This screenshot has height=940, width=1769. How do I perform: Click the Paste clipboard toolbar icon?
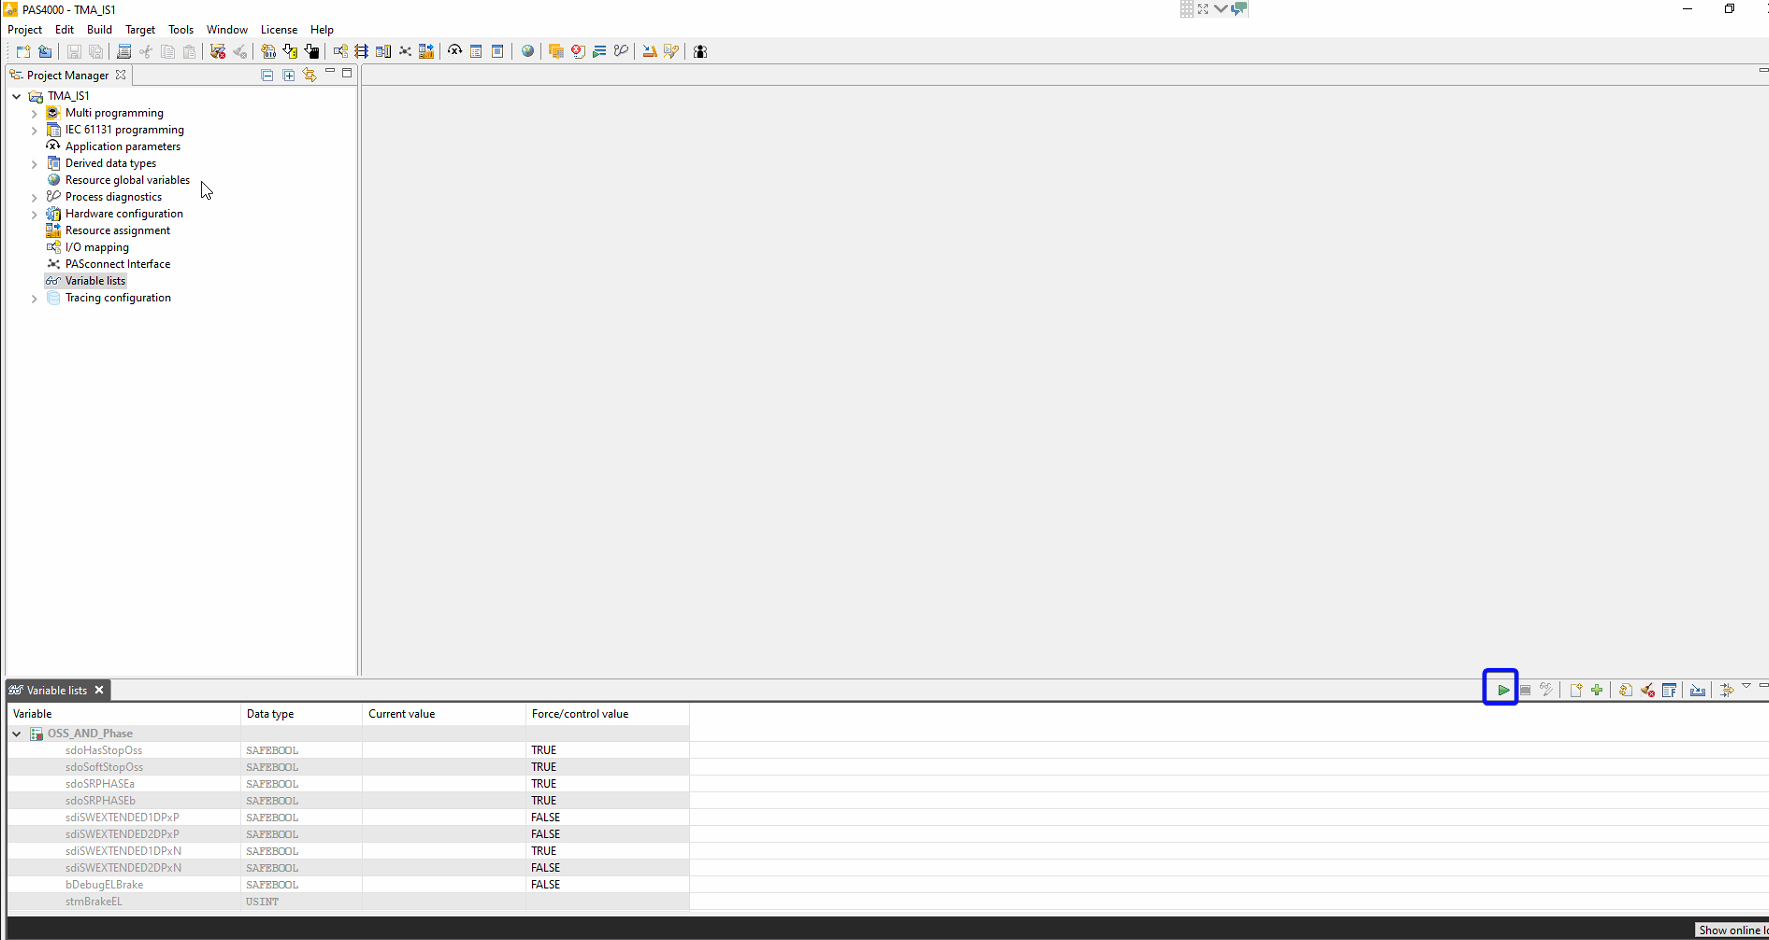coord(189,51)
